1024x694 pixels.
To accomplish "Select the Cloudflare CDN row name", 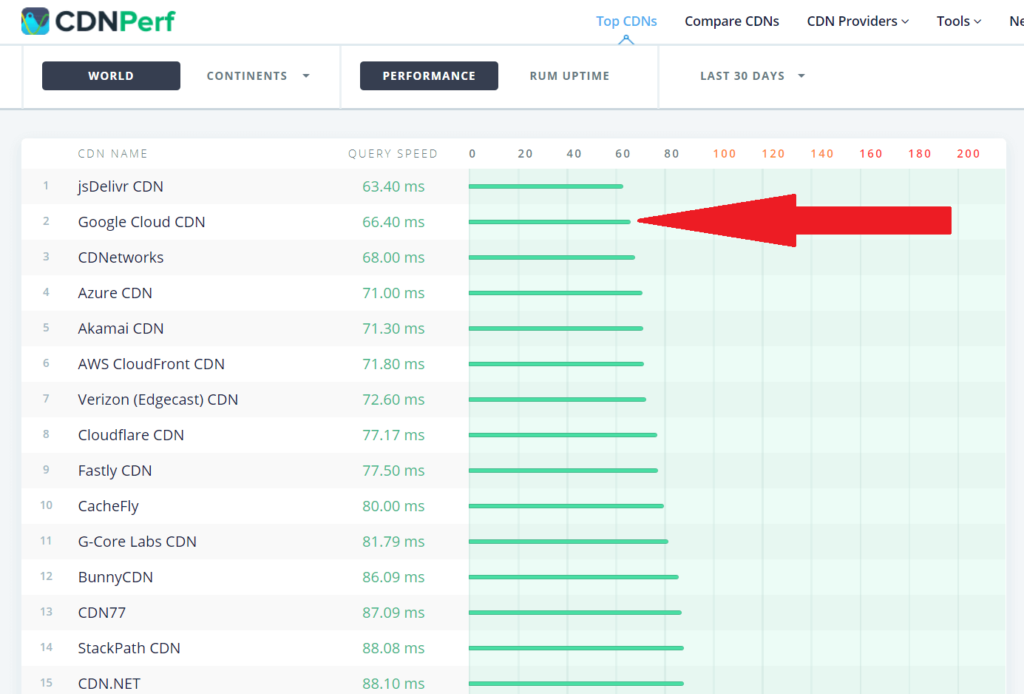I will 131,435.
